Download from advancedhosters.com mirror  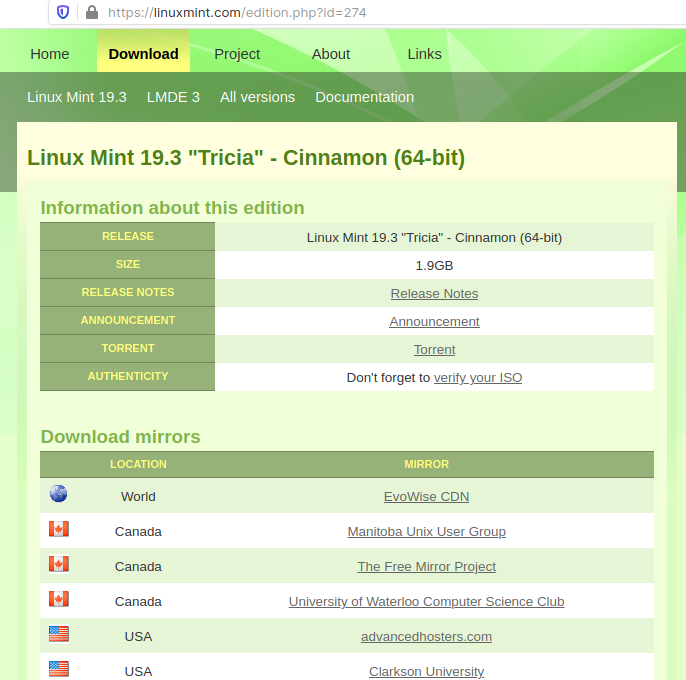[426, 636]
